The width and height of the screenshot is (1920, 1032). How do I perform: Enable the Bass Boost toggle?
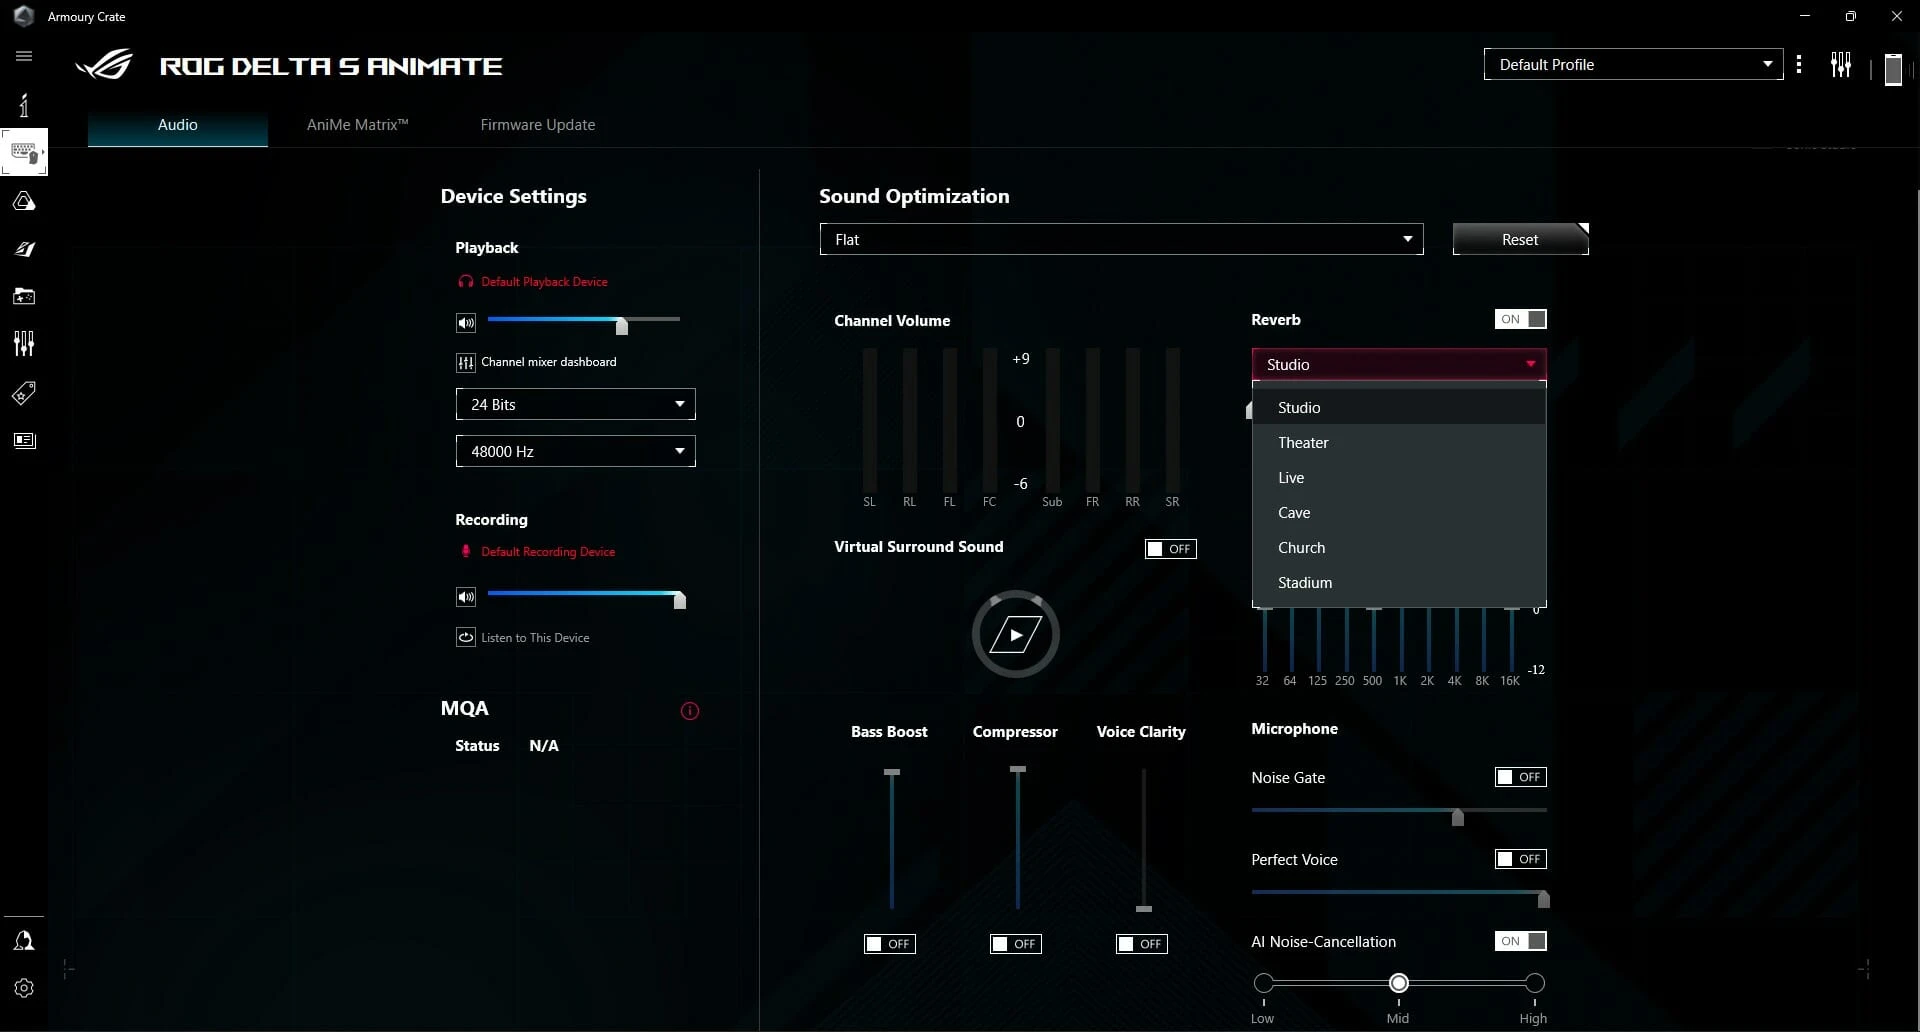coord(890,944)
